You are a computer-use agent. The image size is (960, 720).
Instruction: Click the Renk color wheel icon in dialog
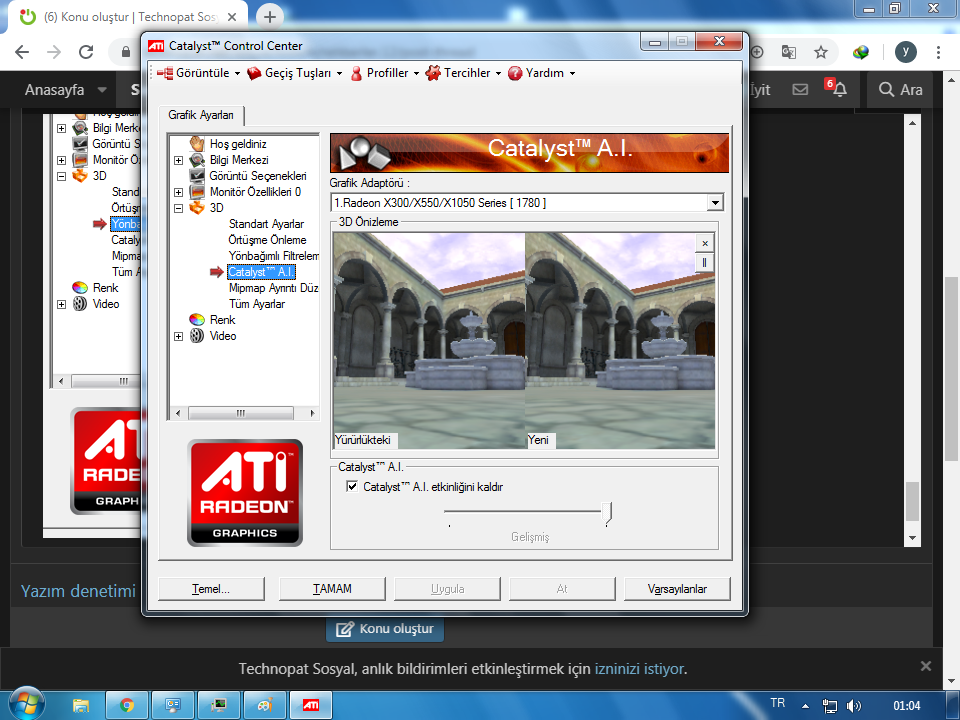tap(197, 320)
